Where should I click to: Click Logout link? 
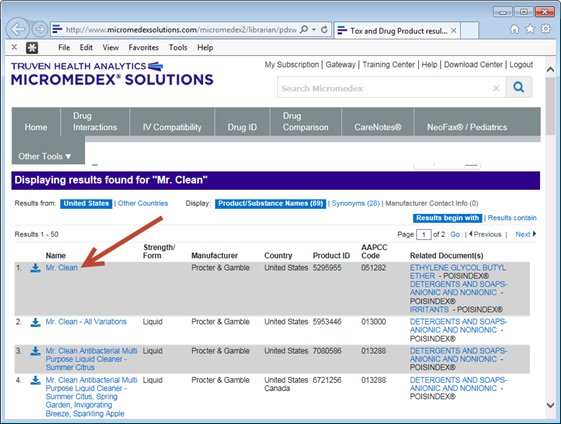coord(521,64)
